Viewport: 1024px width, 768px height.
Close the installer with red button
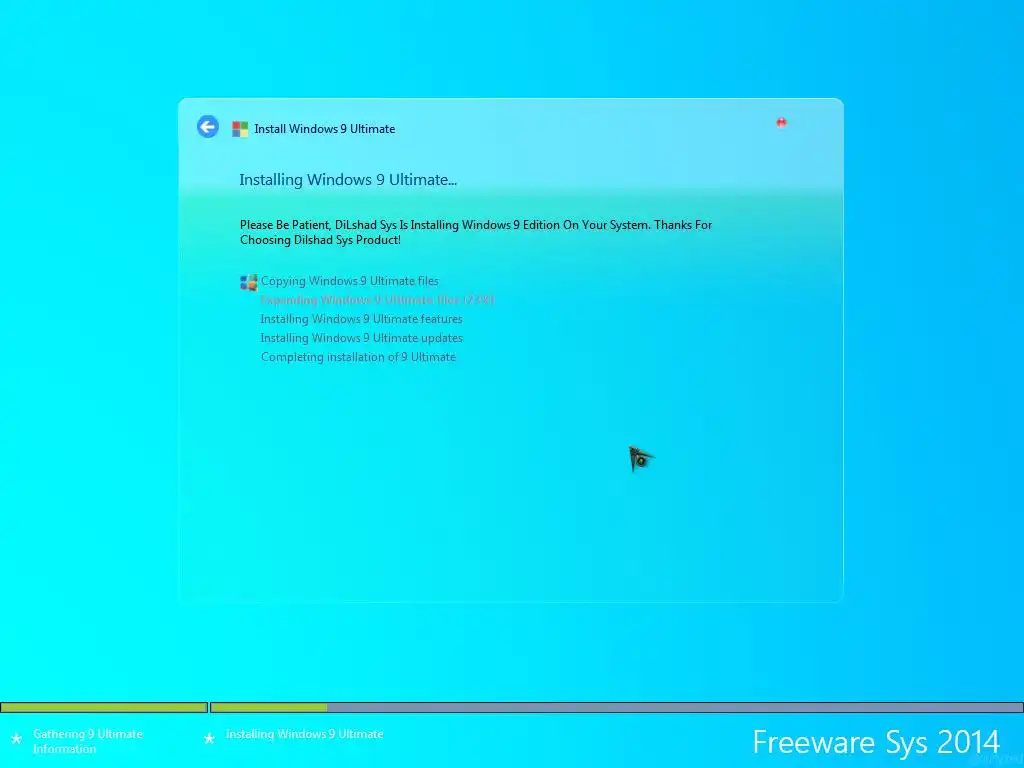[x=781, y=122]
